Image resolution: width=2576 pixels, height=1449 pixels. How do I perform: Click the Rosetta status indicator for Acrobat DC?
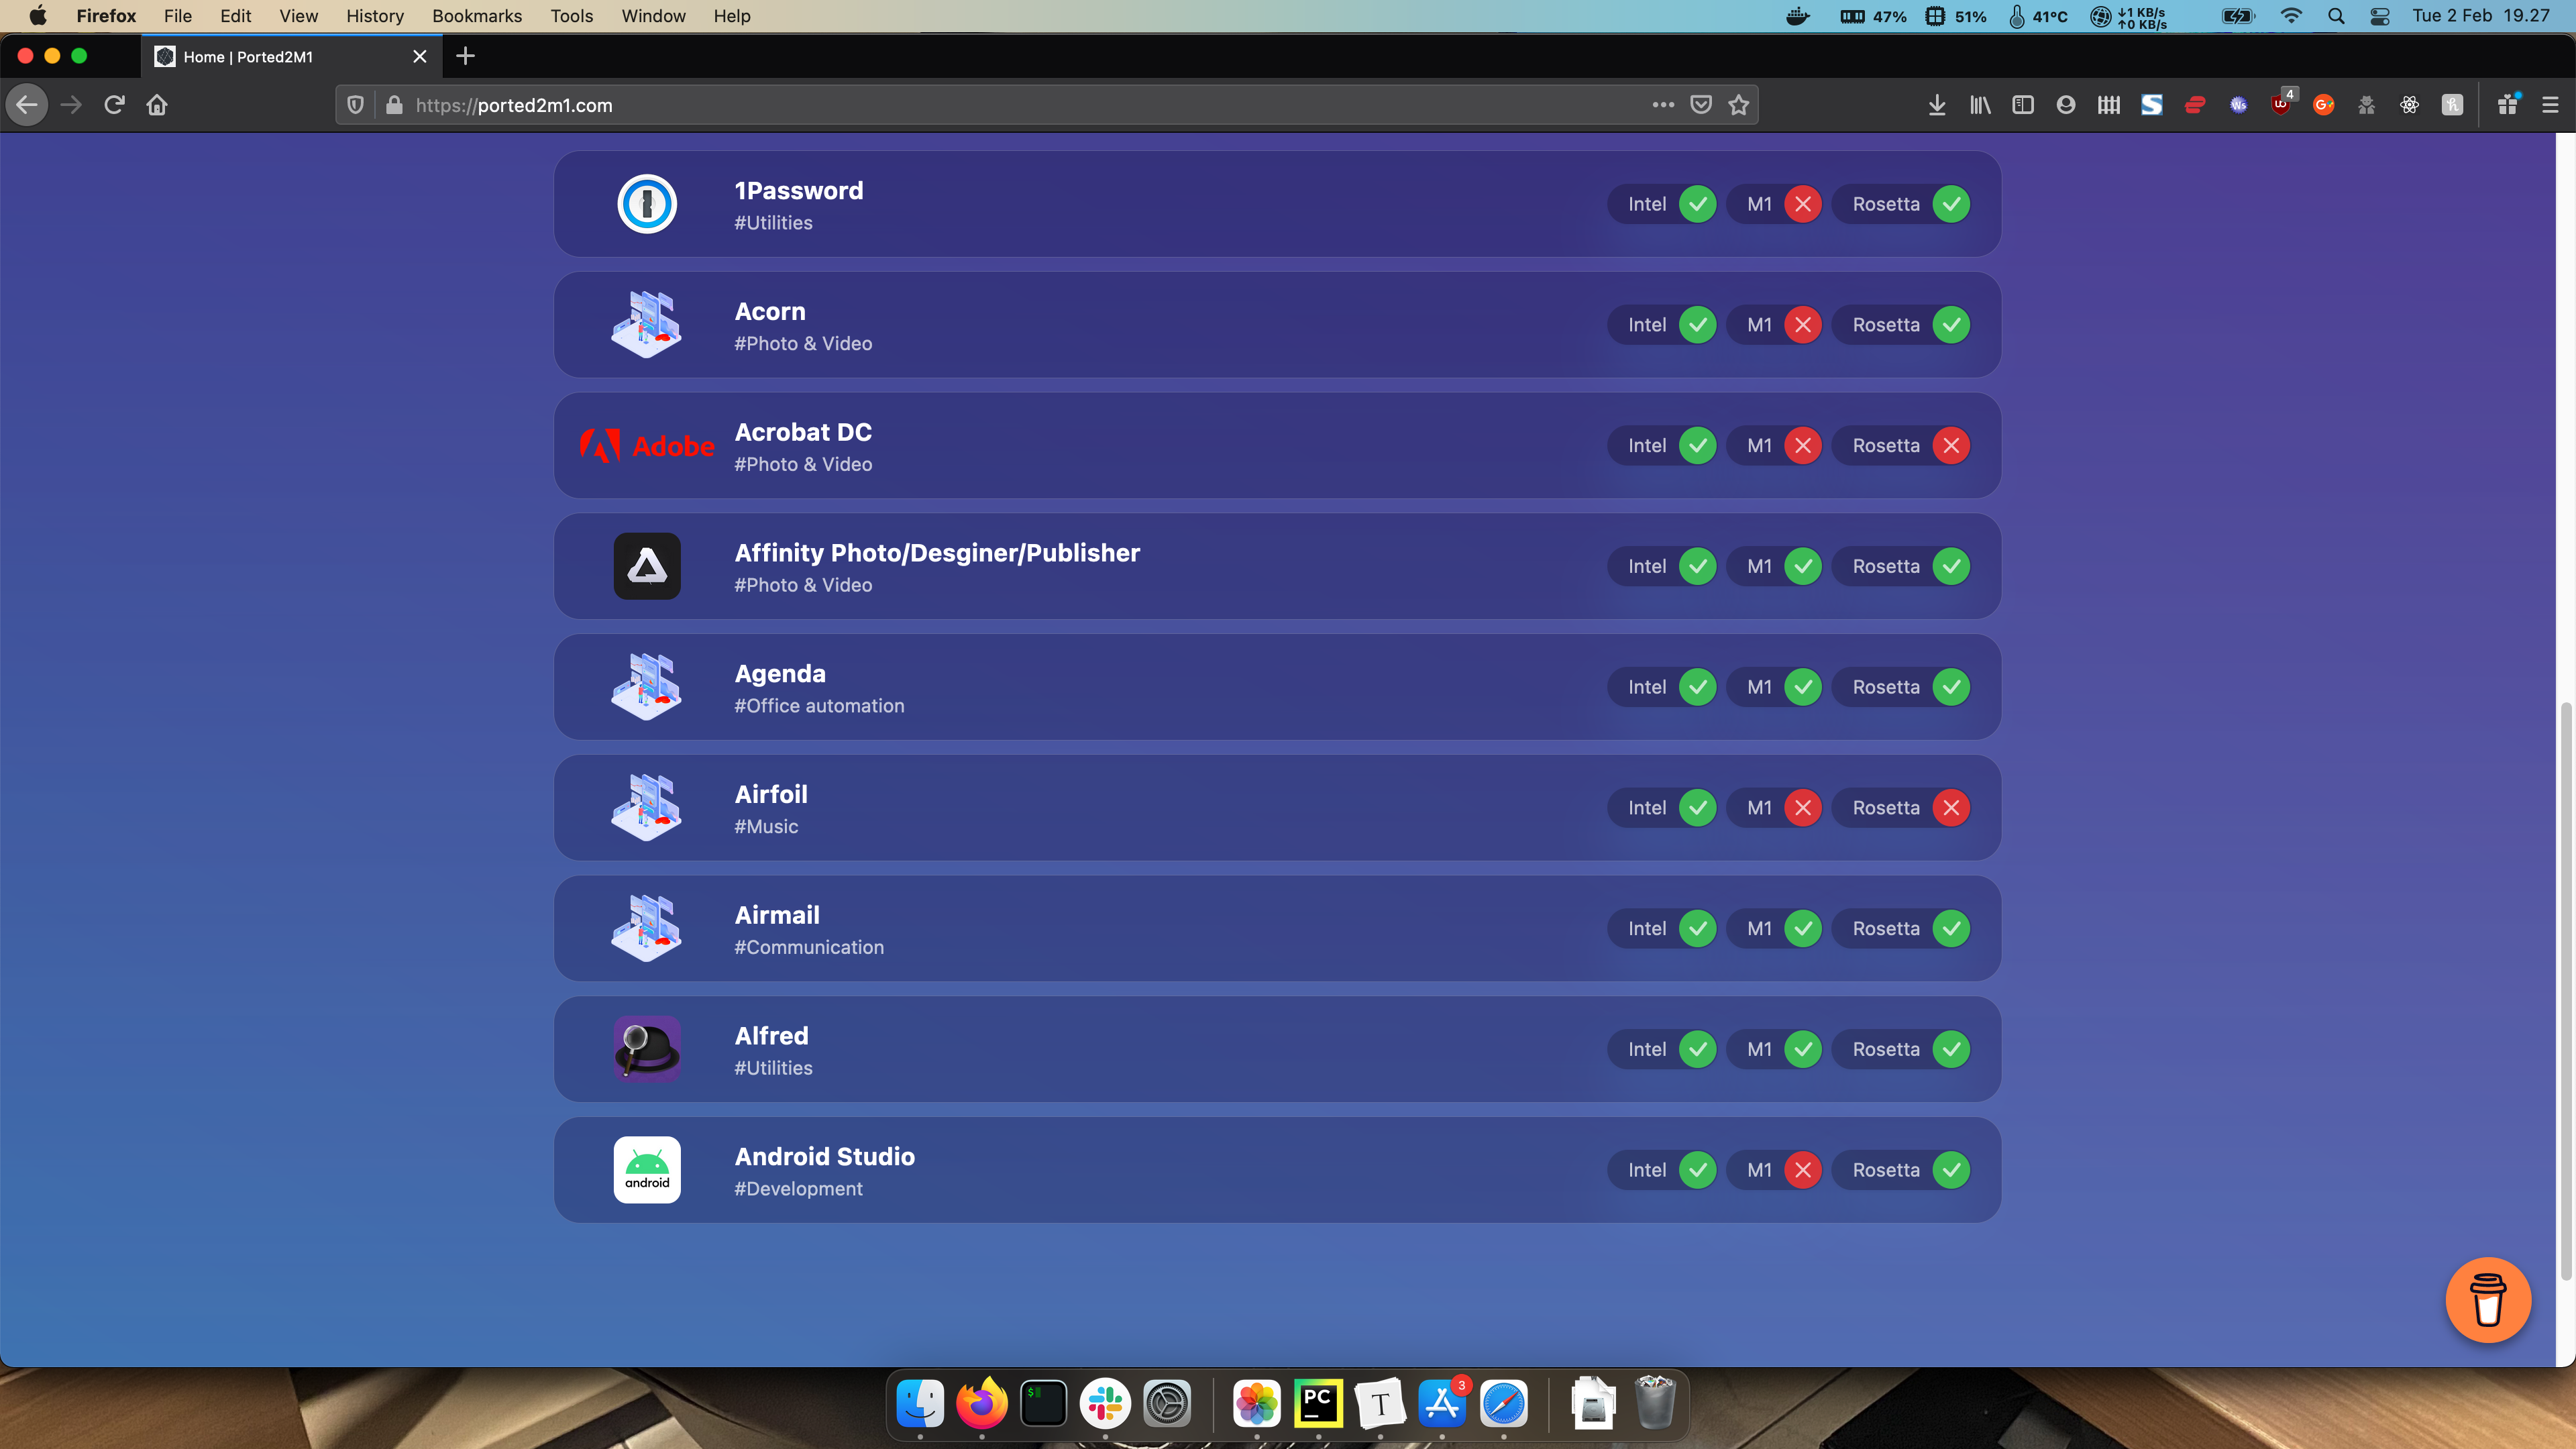pyautogui.click(x=1903, y=446)
